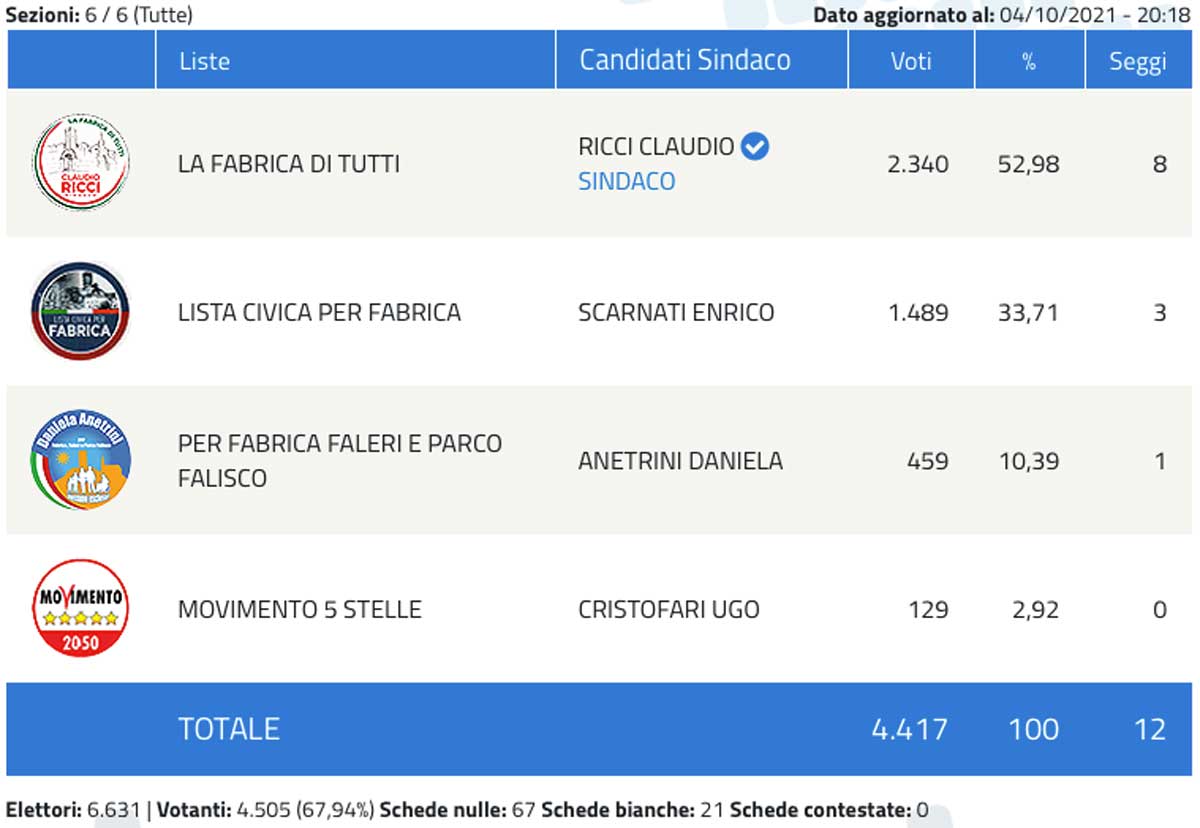Open the LISTA CIVICA PER FABRICA list name
Screen dimensions: 1200x828
[319, 312]
